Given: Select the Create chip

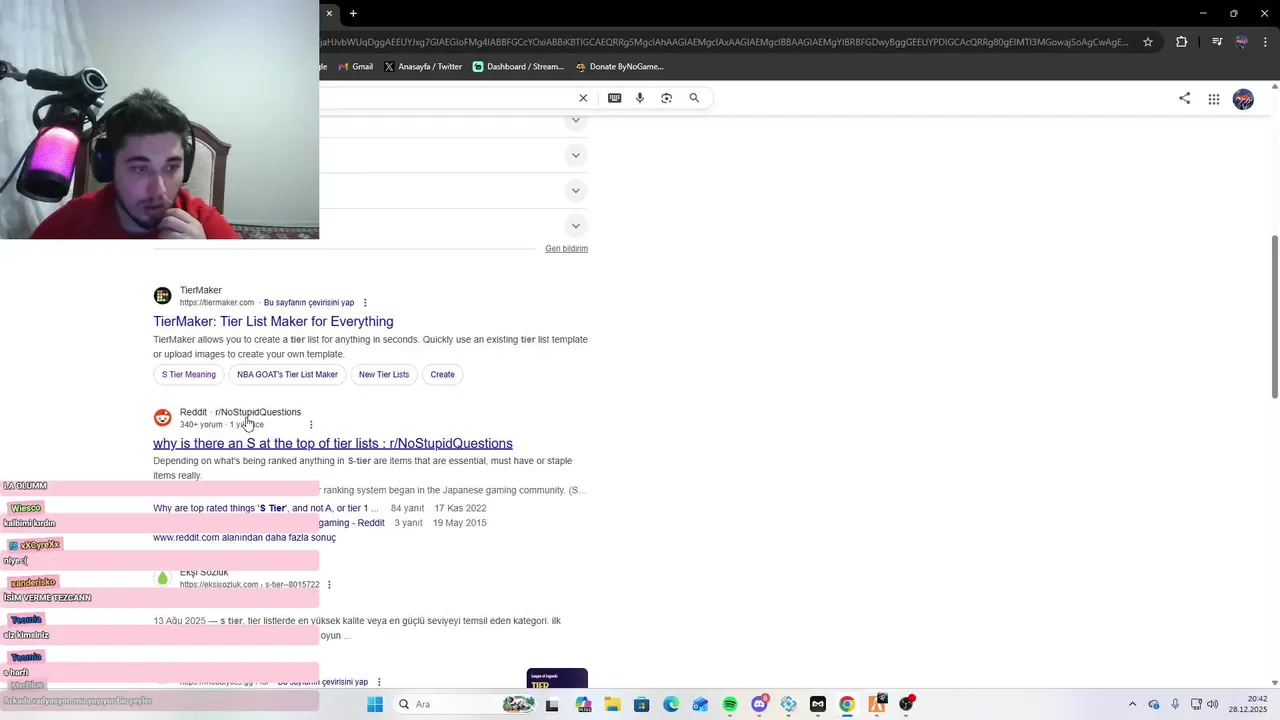Looking at the screenshot, I should click(x=442, y=375).
